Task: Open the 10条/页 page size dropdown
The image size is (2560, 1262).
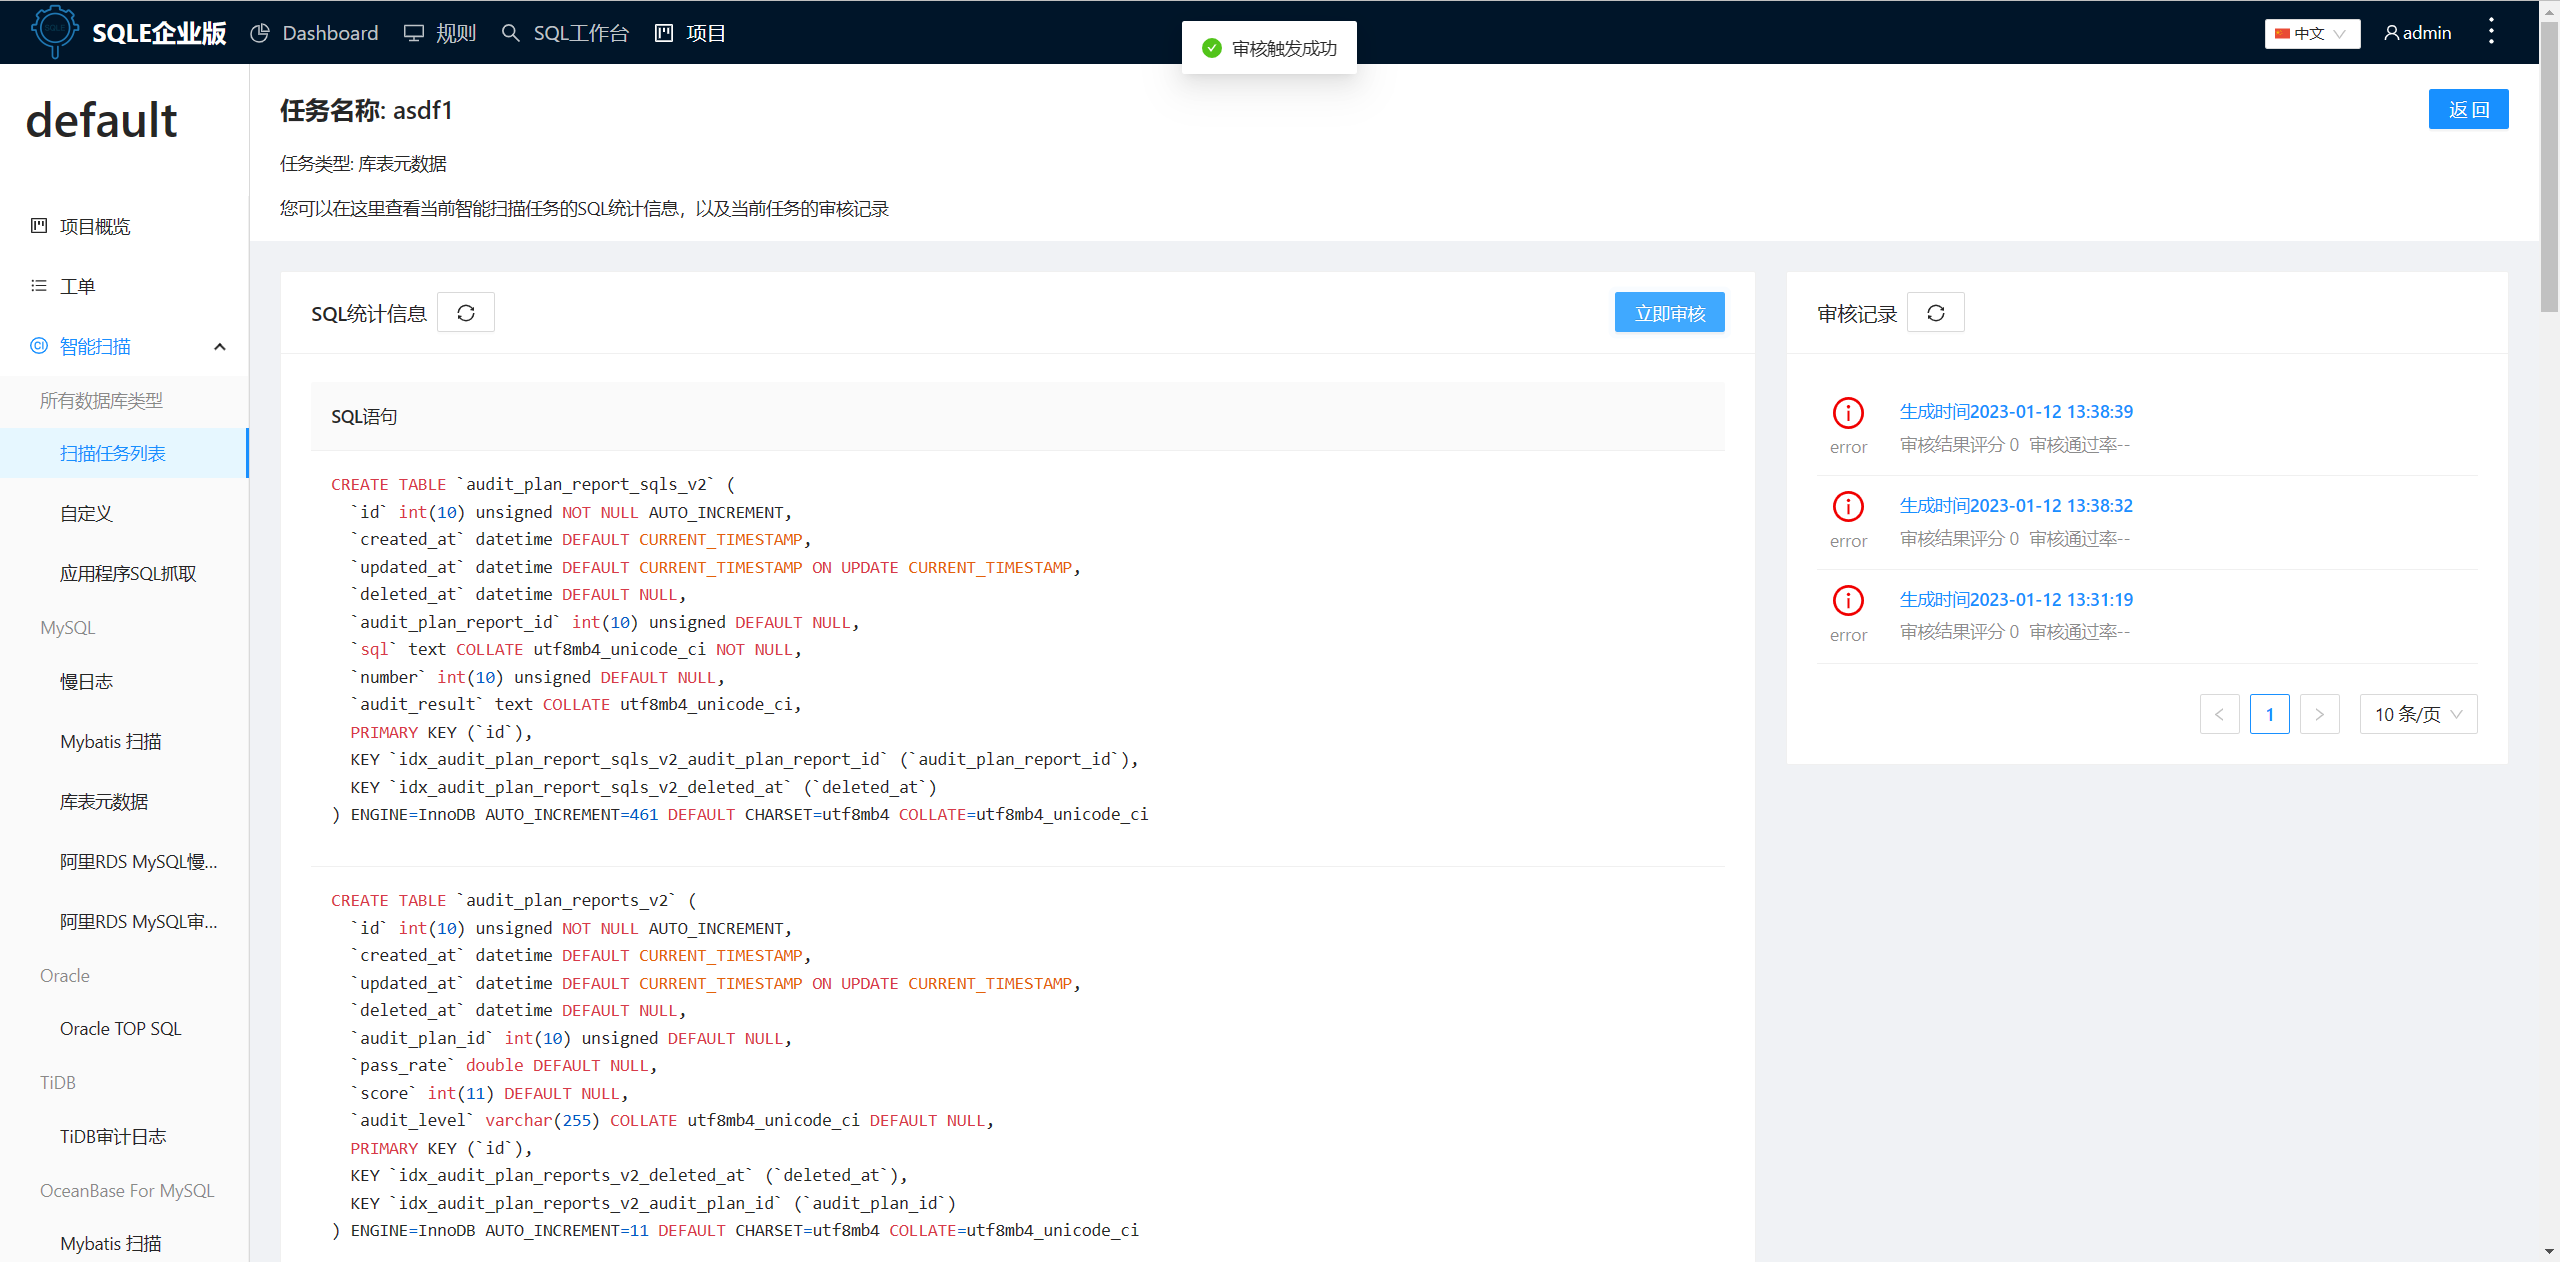Action: click(x=2417, y=713)
